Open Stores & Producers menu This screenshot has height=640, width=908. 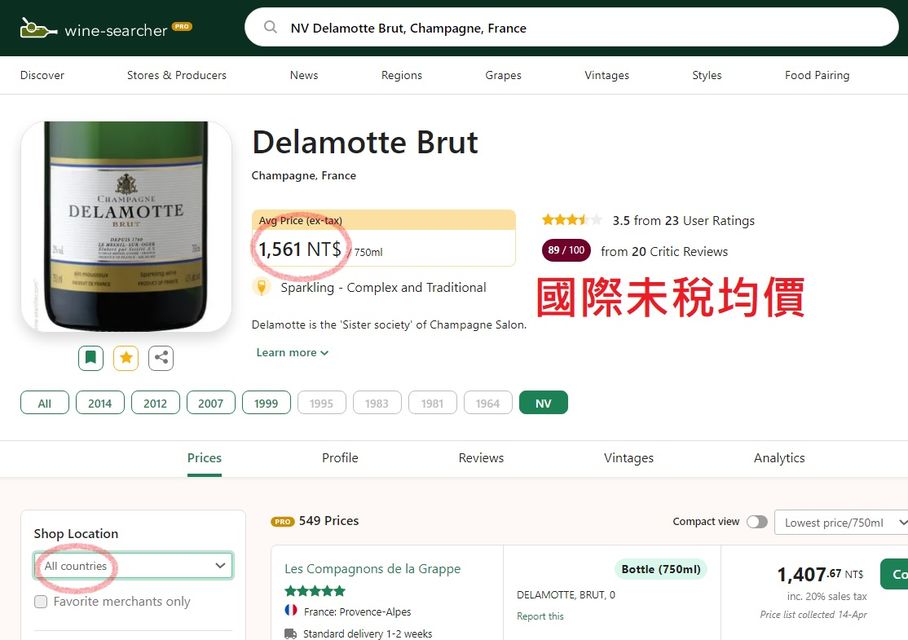(x=177, y=75)
